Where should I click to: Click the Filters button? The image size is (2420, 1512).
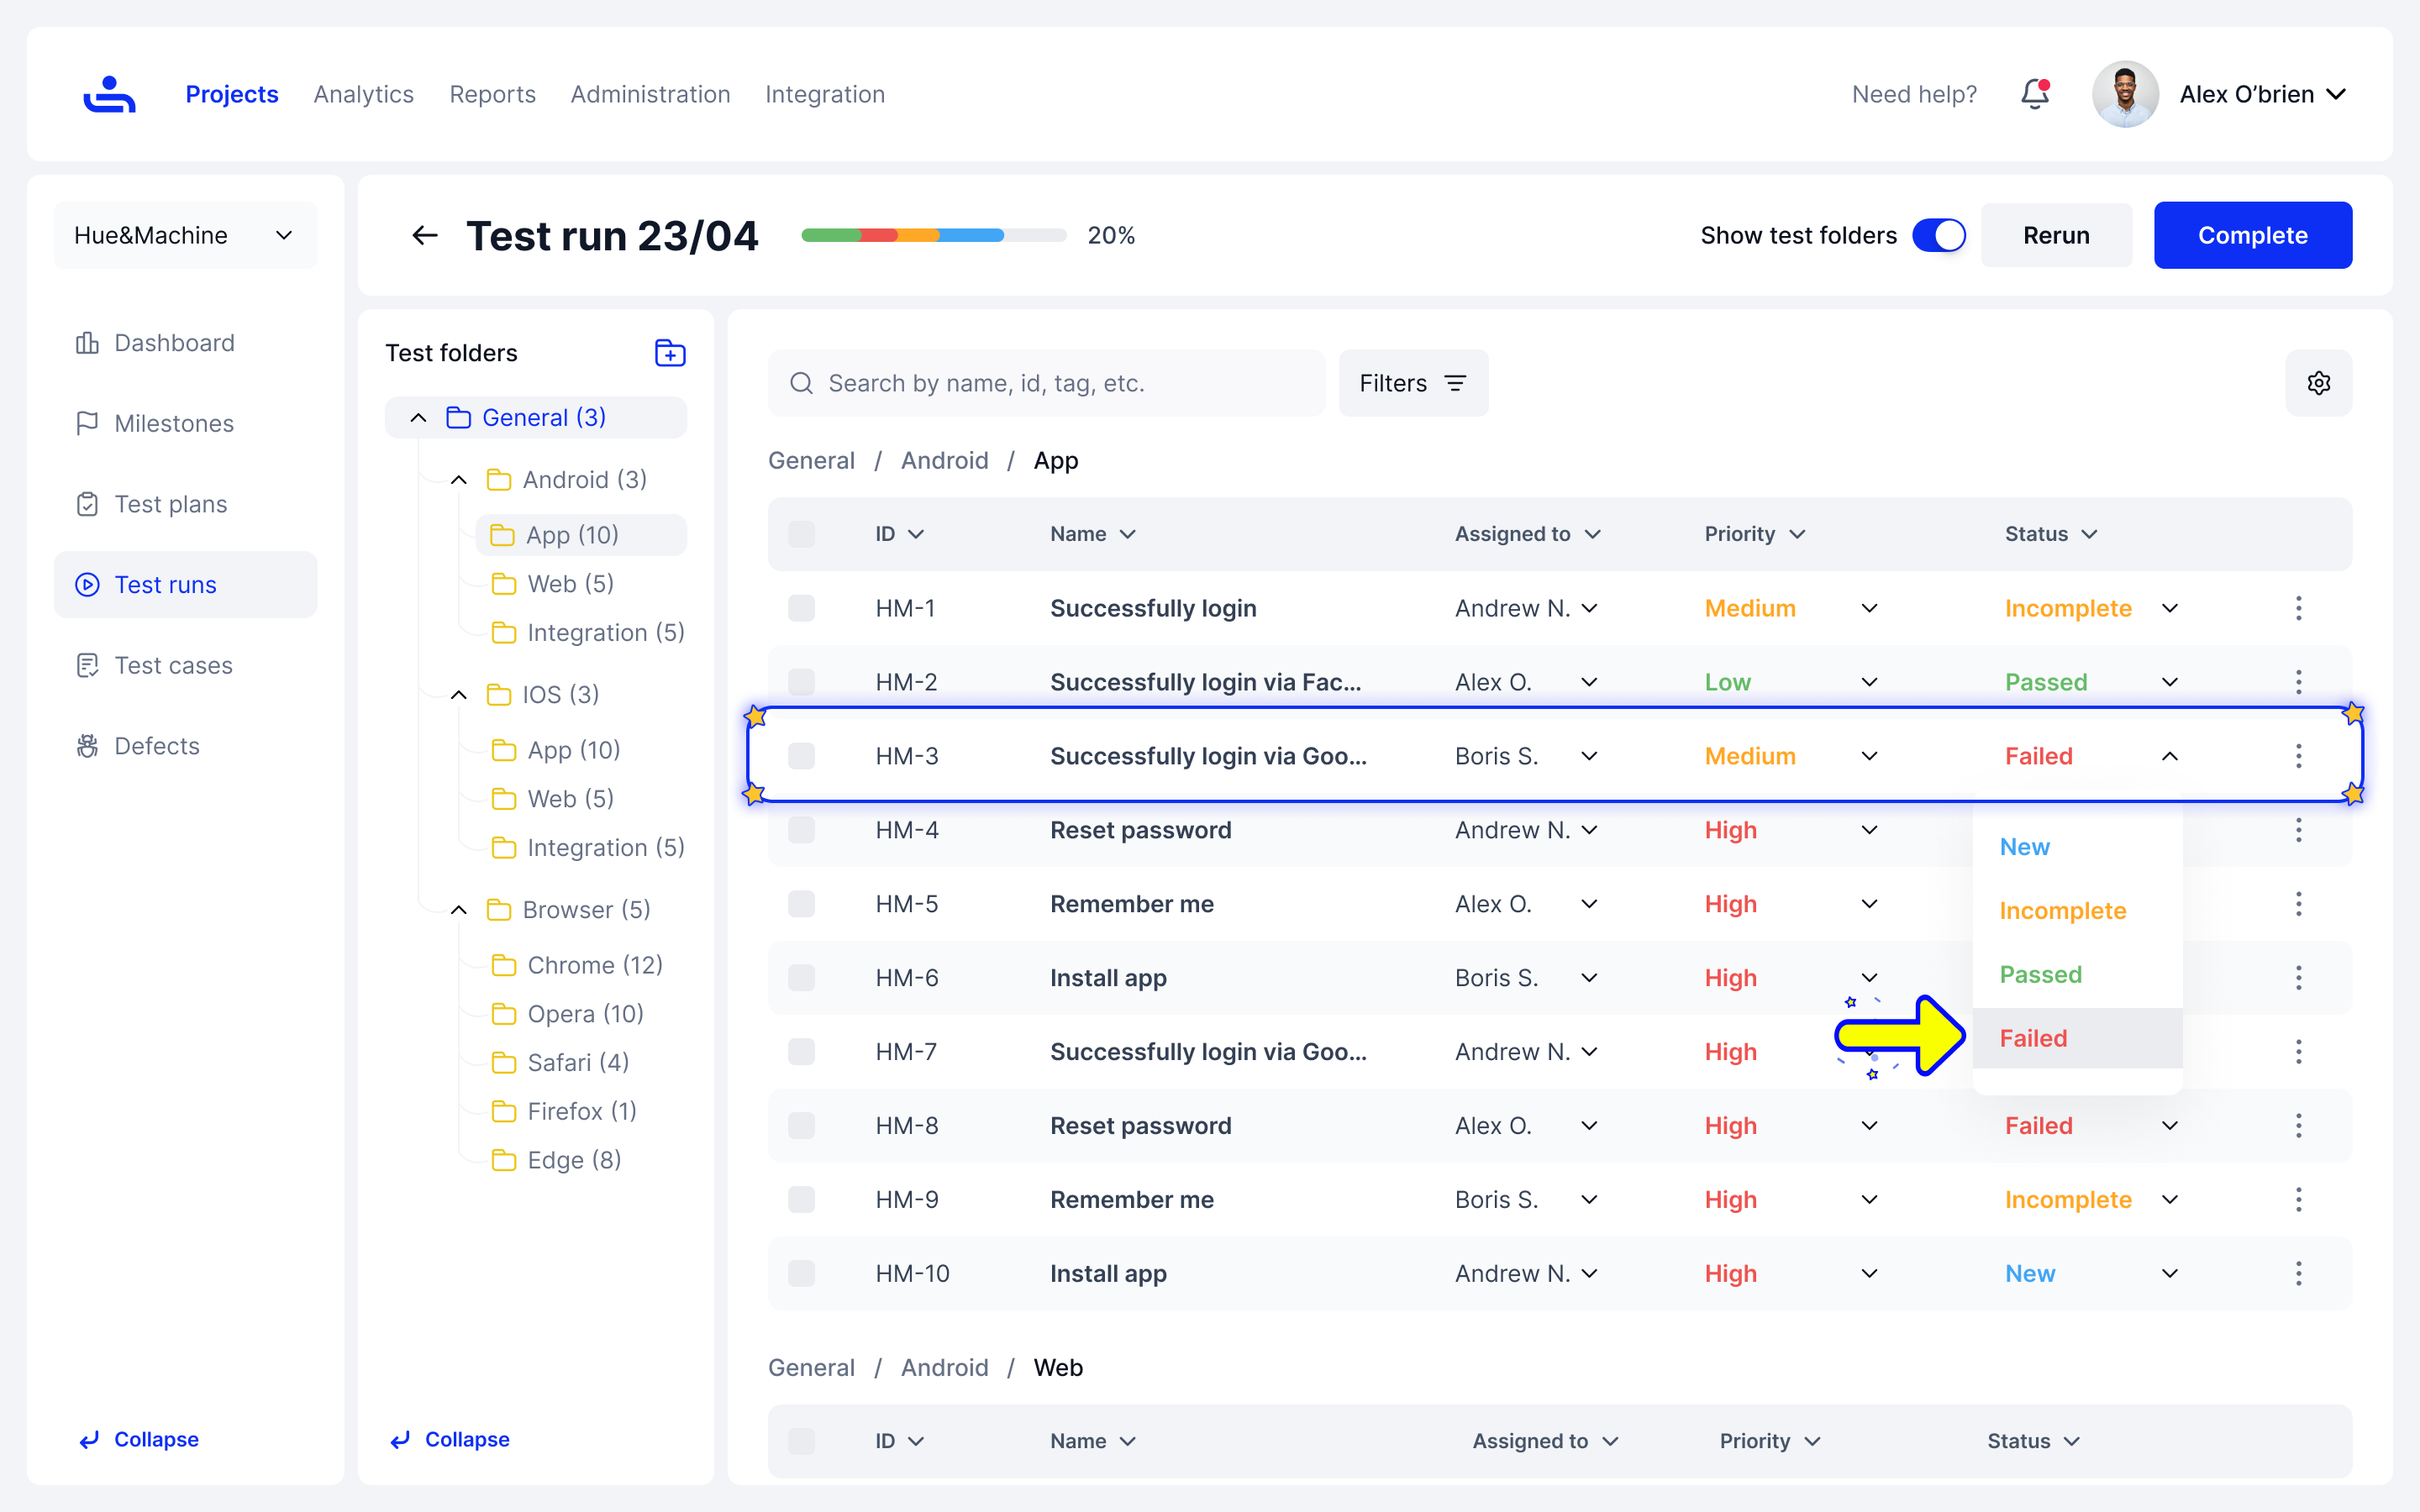coord(1412,383)
